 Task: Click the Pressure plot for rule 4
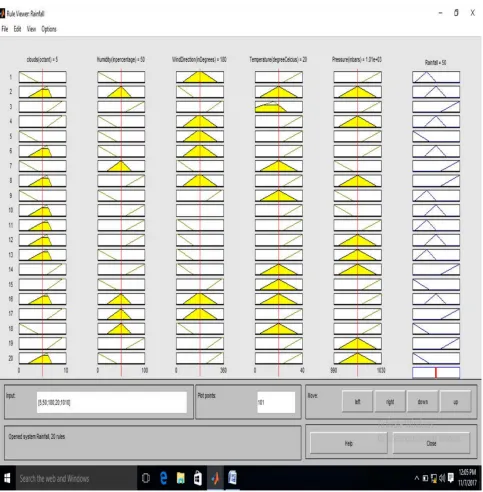click(x=357, y=121)
